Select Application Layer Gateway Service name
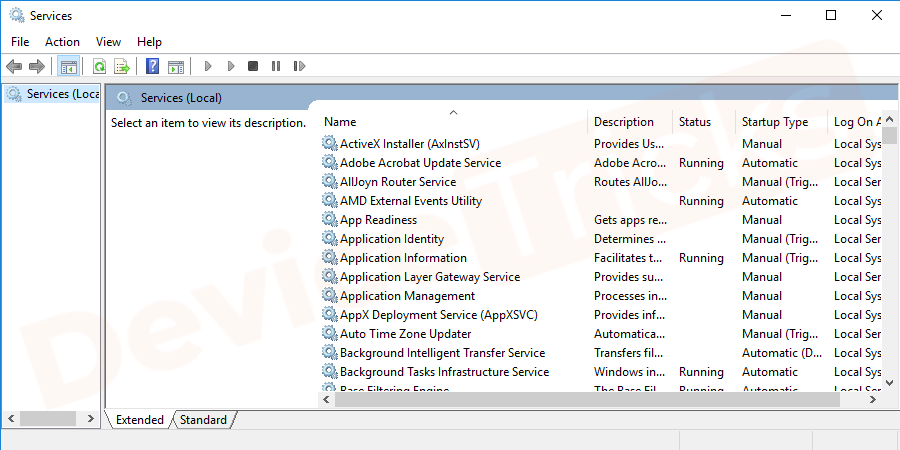This screenshot has height=450, width=900. click(x=430, y=276)
